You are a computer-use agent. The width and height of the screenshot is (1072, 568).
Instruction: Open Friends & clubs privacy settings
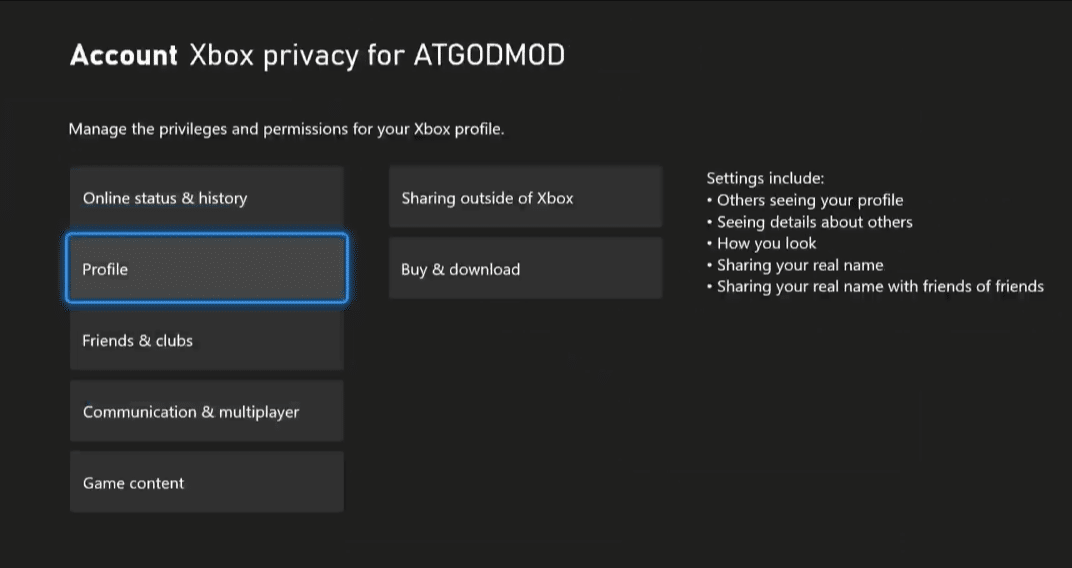(206, 340)
